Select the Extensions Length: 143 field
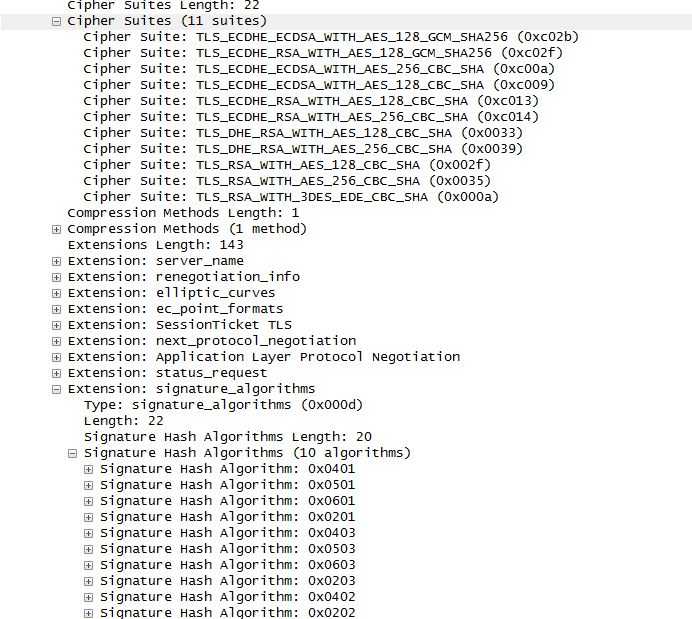 pos(155,245)
